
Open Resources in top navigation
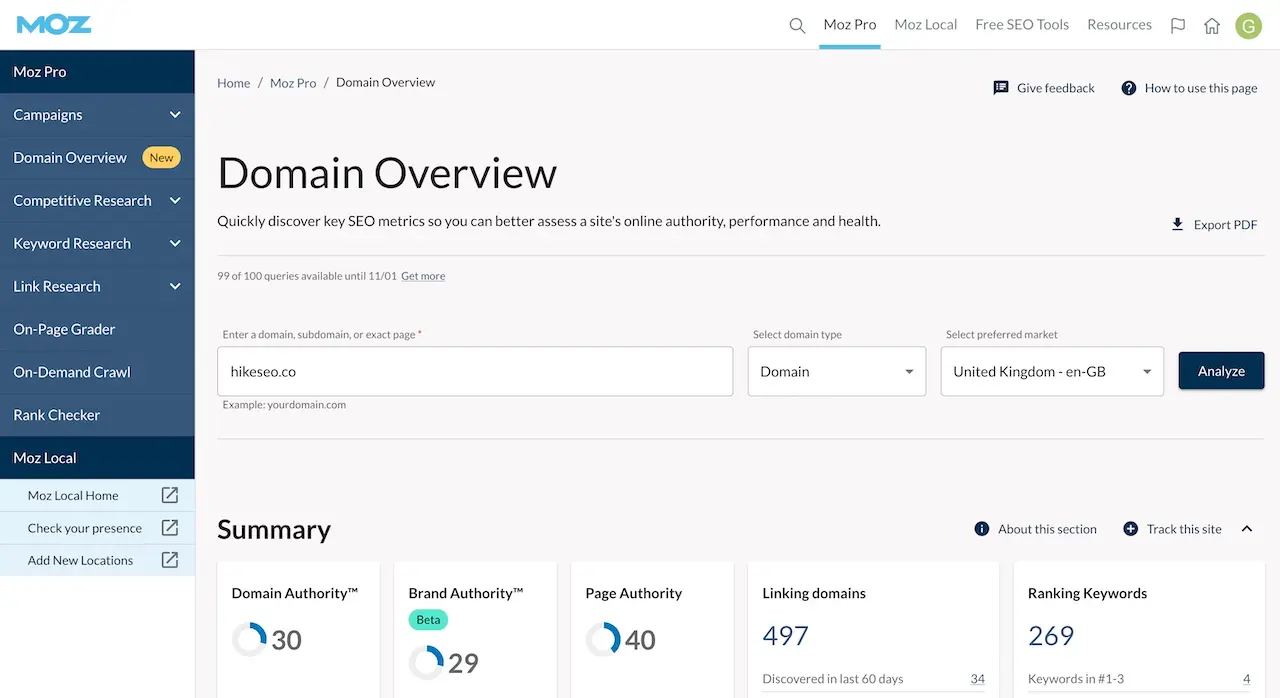coord(1120,25)
